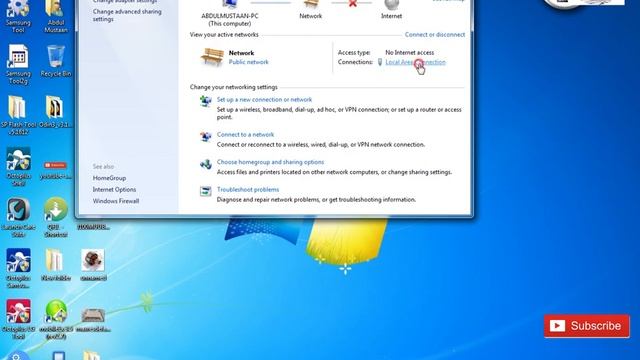The image size is (640, 360).
Task: Open the Samsung Tool desktop shortcut
Action: [18, 16]
